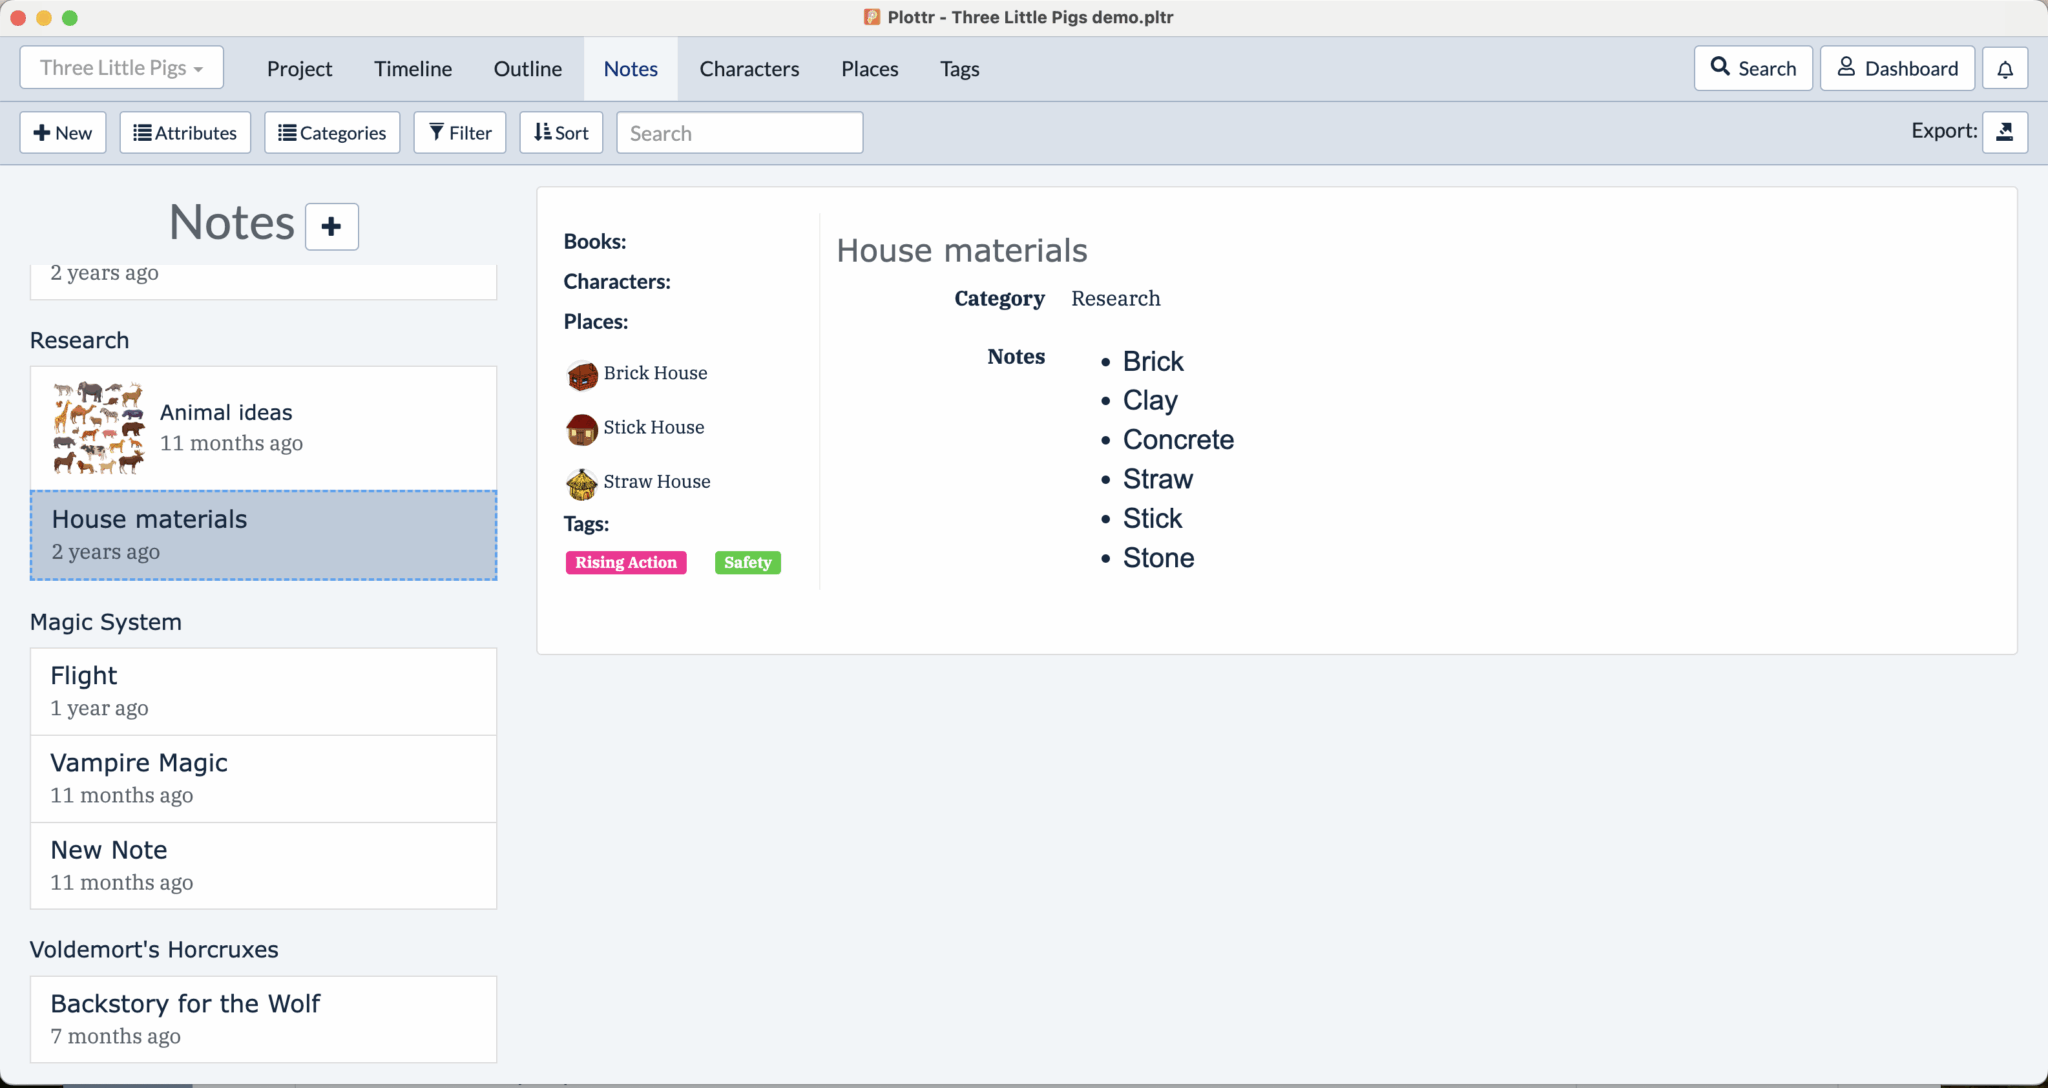The width and height of the screenshot is (2048, 1088).
Task: Click the green Safety tag
Action: [748, 563]
